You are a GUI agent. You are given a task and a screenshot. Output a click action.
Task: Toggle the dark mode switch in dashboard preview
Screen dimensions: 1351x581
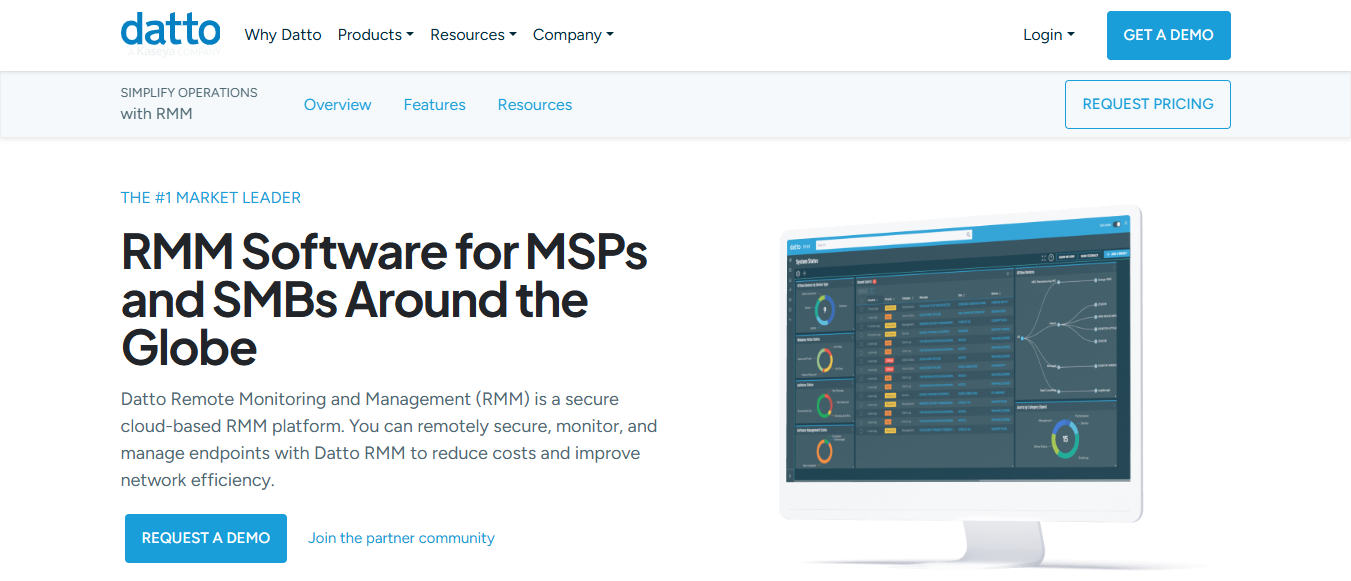(1118, 225)
